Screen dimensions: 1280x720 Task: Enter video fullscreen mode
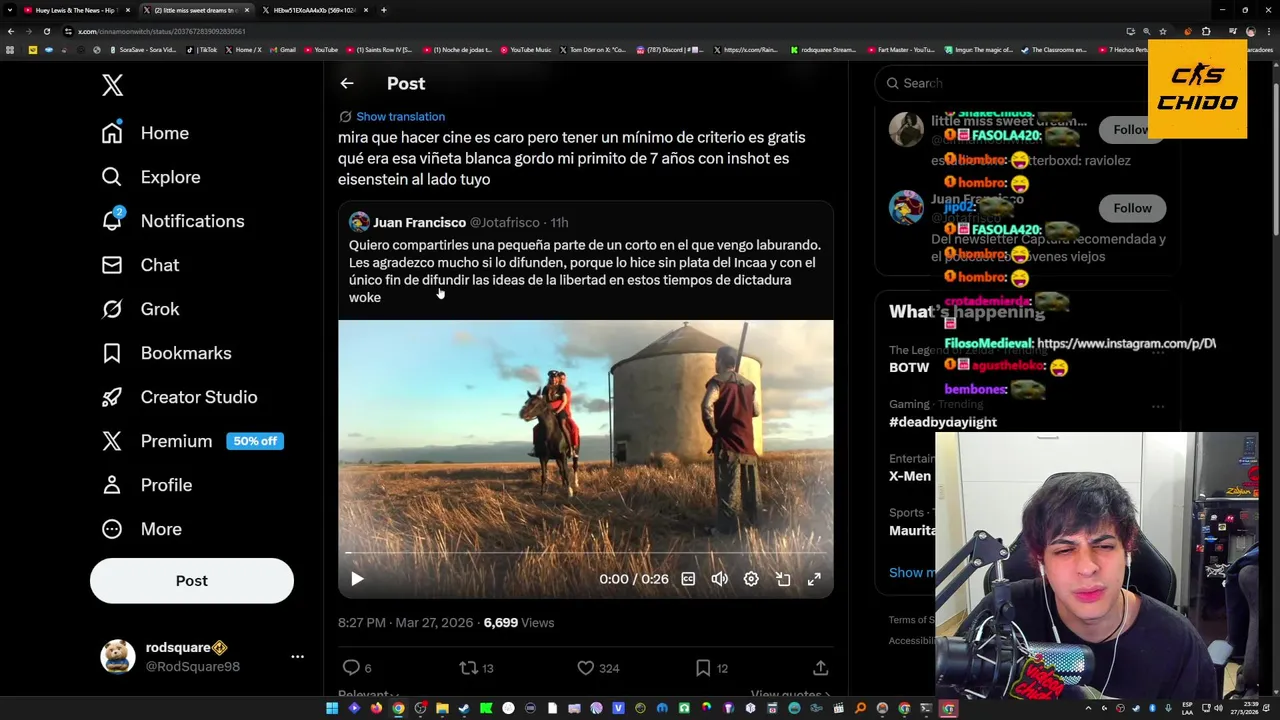click(814, 579)
